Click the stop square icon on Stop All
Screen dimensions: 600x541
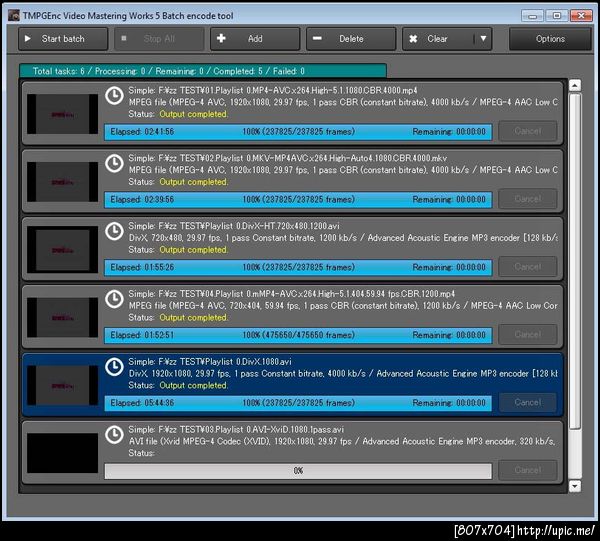pos(124,38)
